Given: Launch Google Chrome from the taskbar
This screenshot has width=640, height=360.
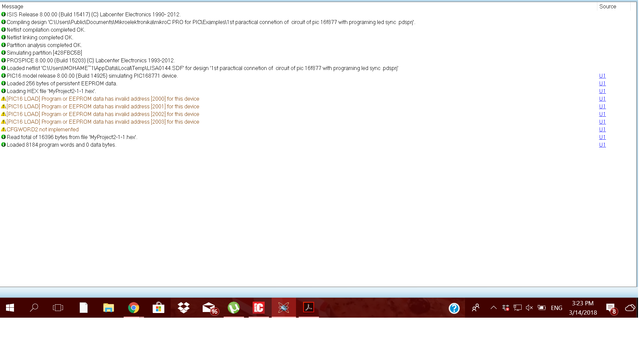Looking at the screenshot, I should pos(133,308).
